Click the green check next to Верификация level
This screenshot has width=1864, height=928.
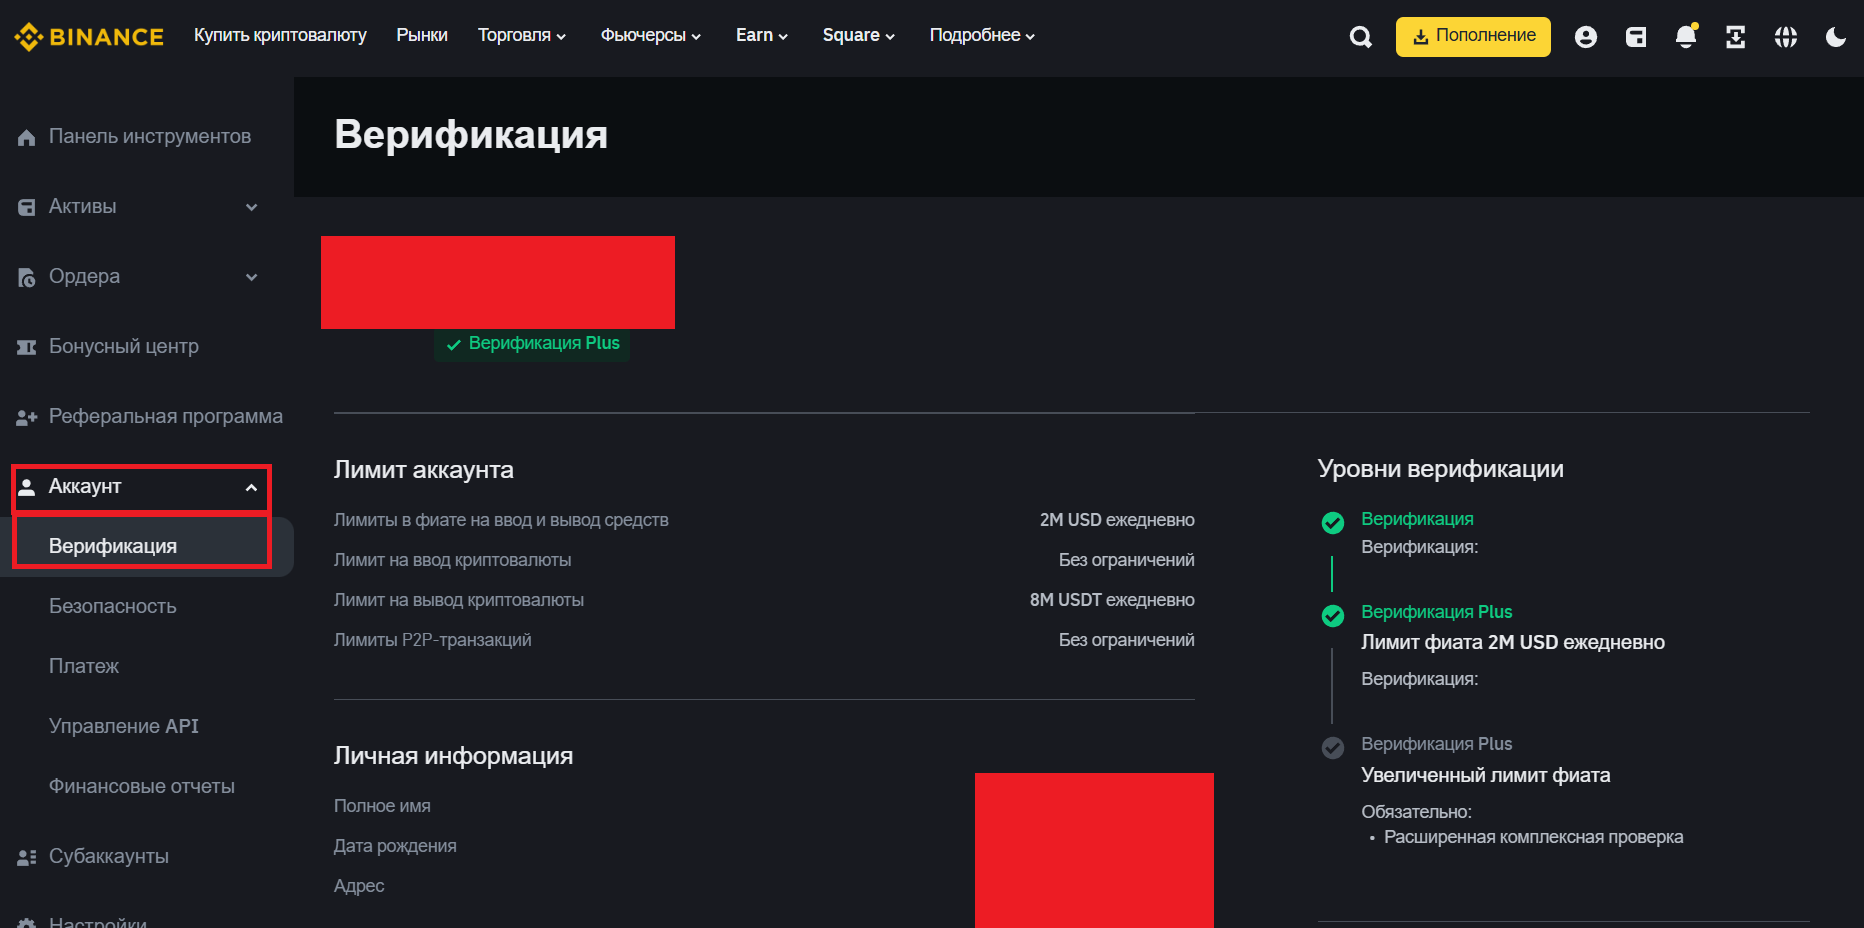coord(1332,522)
